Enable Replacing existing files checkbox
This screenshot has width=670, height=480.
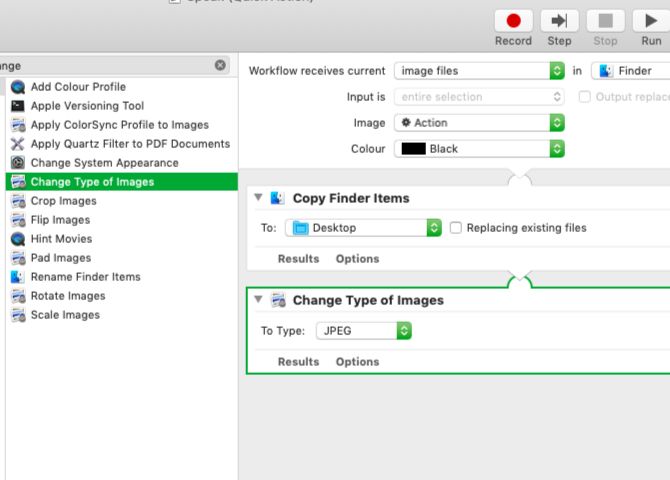[x=456, y=228]
